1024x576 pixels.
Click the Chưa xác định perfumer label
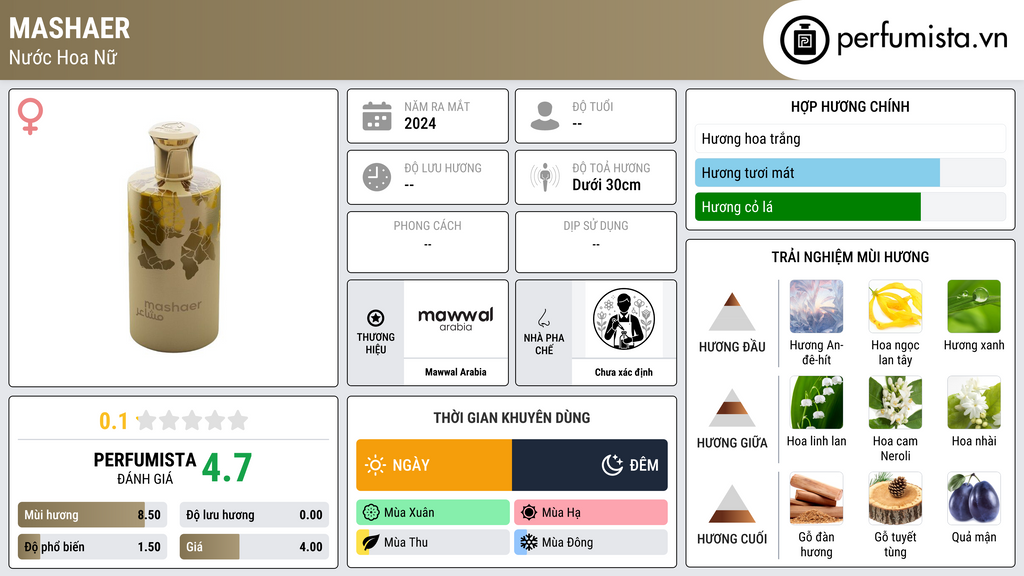point(624,372)
